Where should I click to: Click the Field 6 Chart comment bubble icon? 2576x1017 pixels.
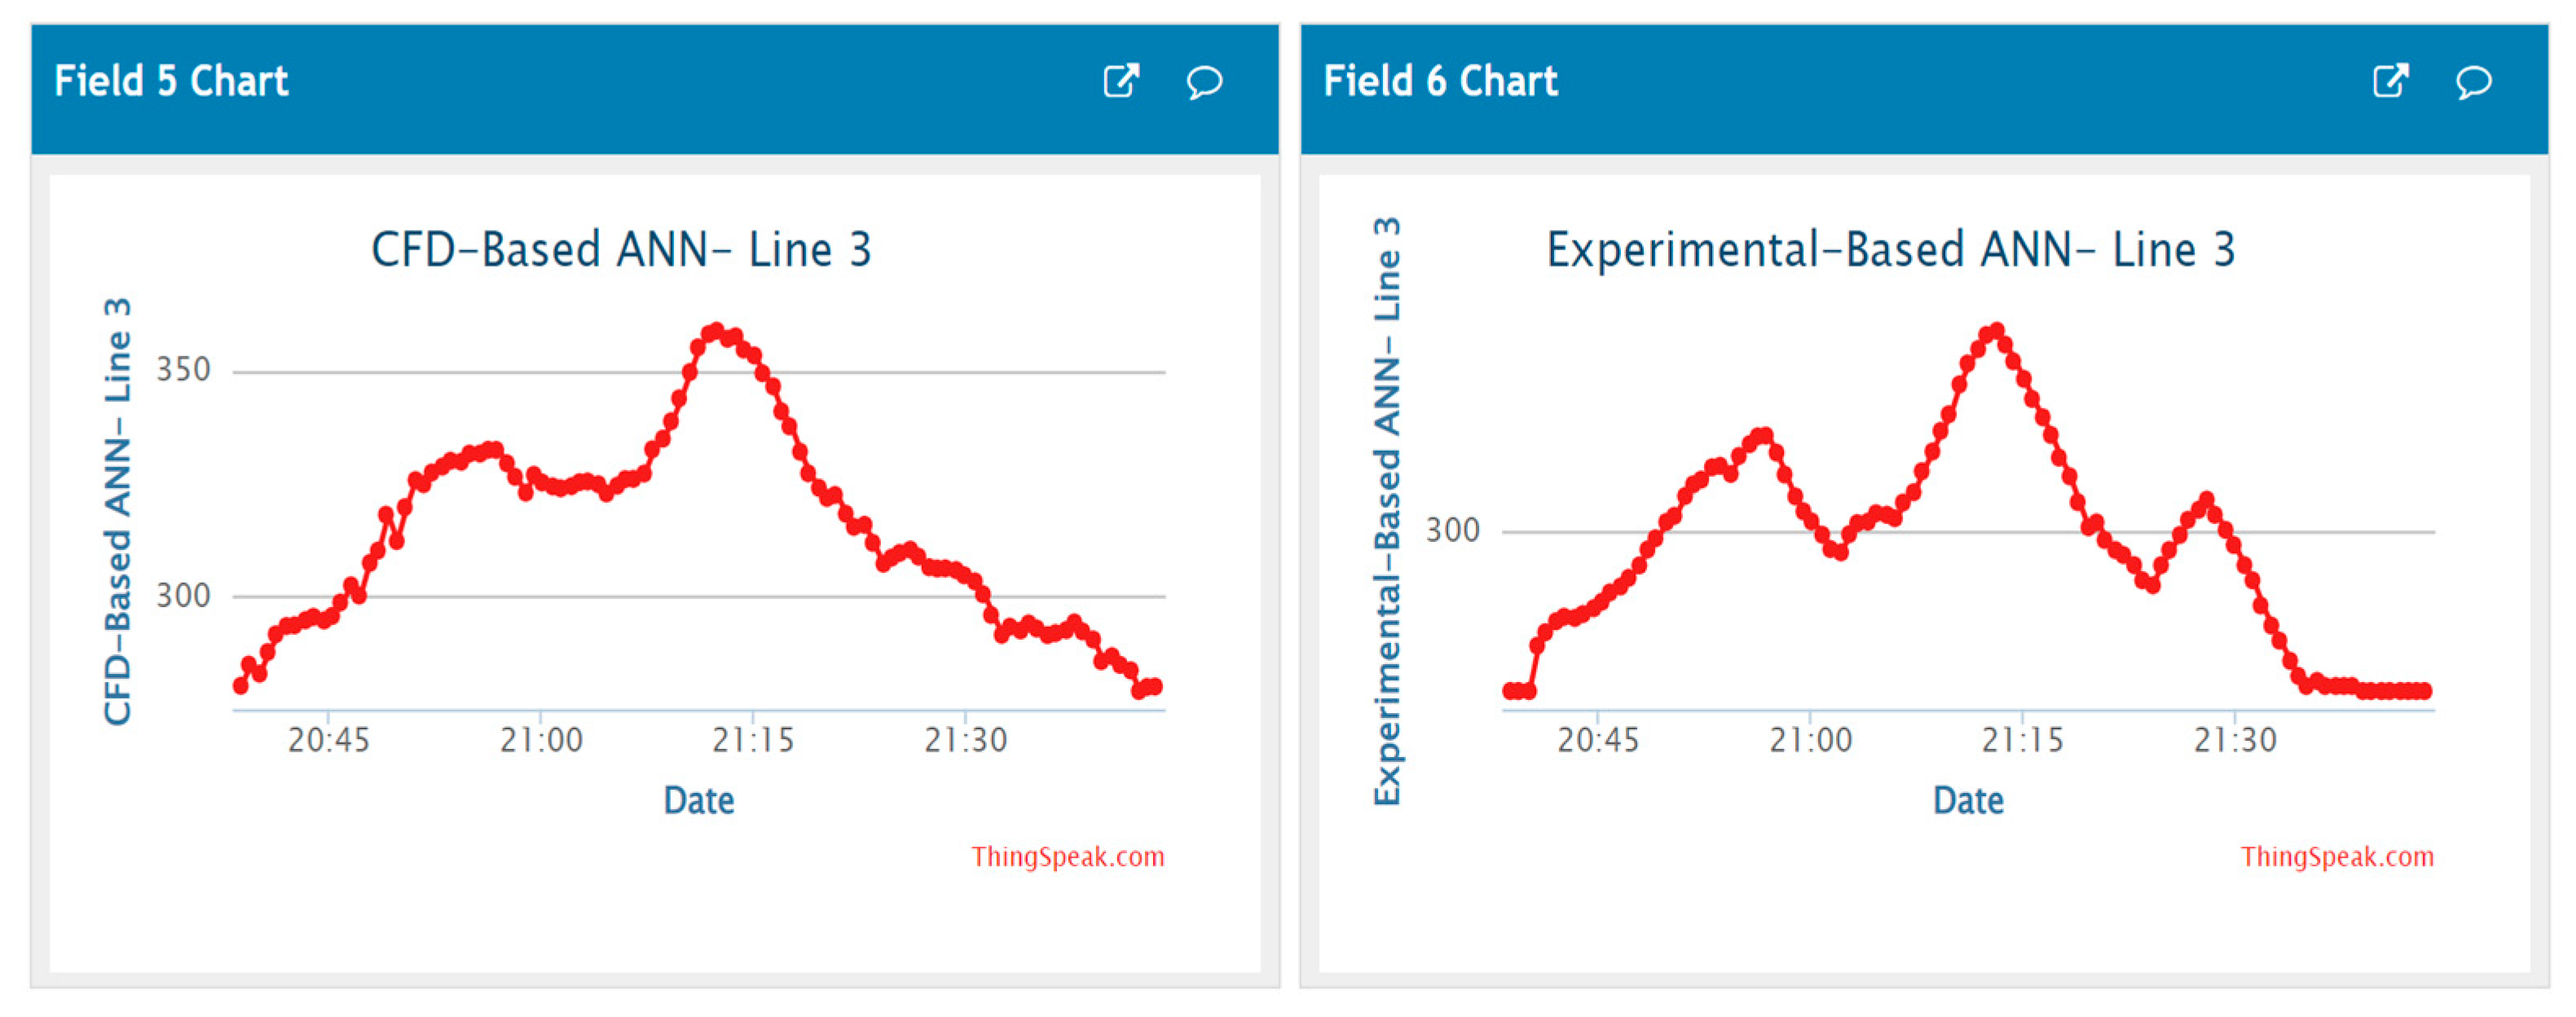(2473, 82)
